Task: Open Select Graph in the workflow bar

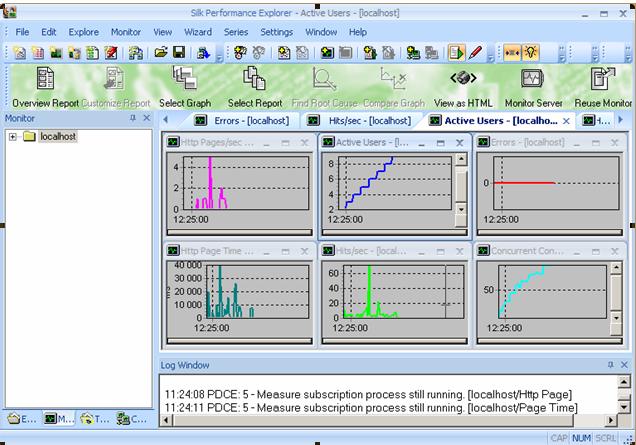Action: click(185, 88)
